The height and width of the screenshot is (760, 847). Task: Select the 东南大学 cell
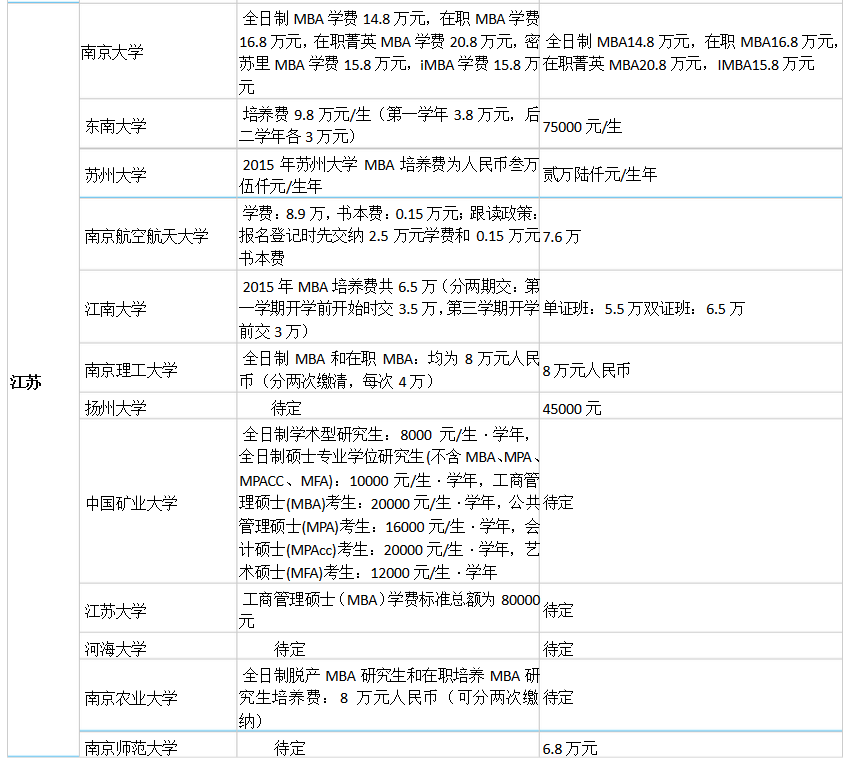(158, 124)
